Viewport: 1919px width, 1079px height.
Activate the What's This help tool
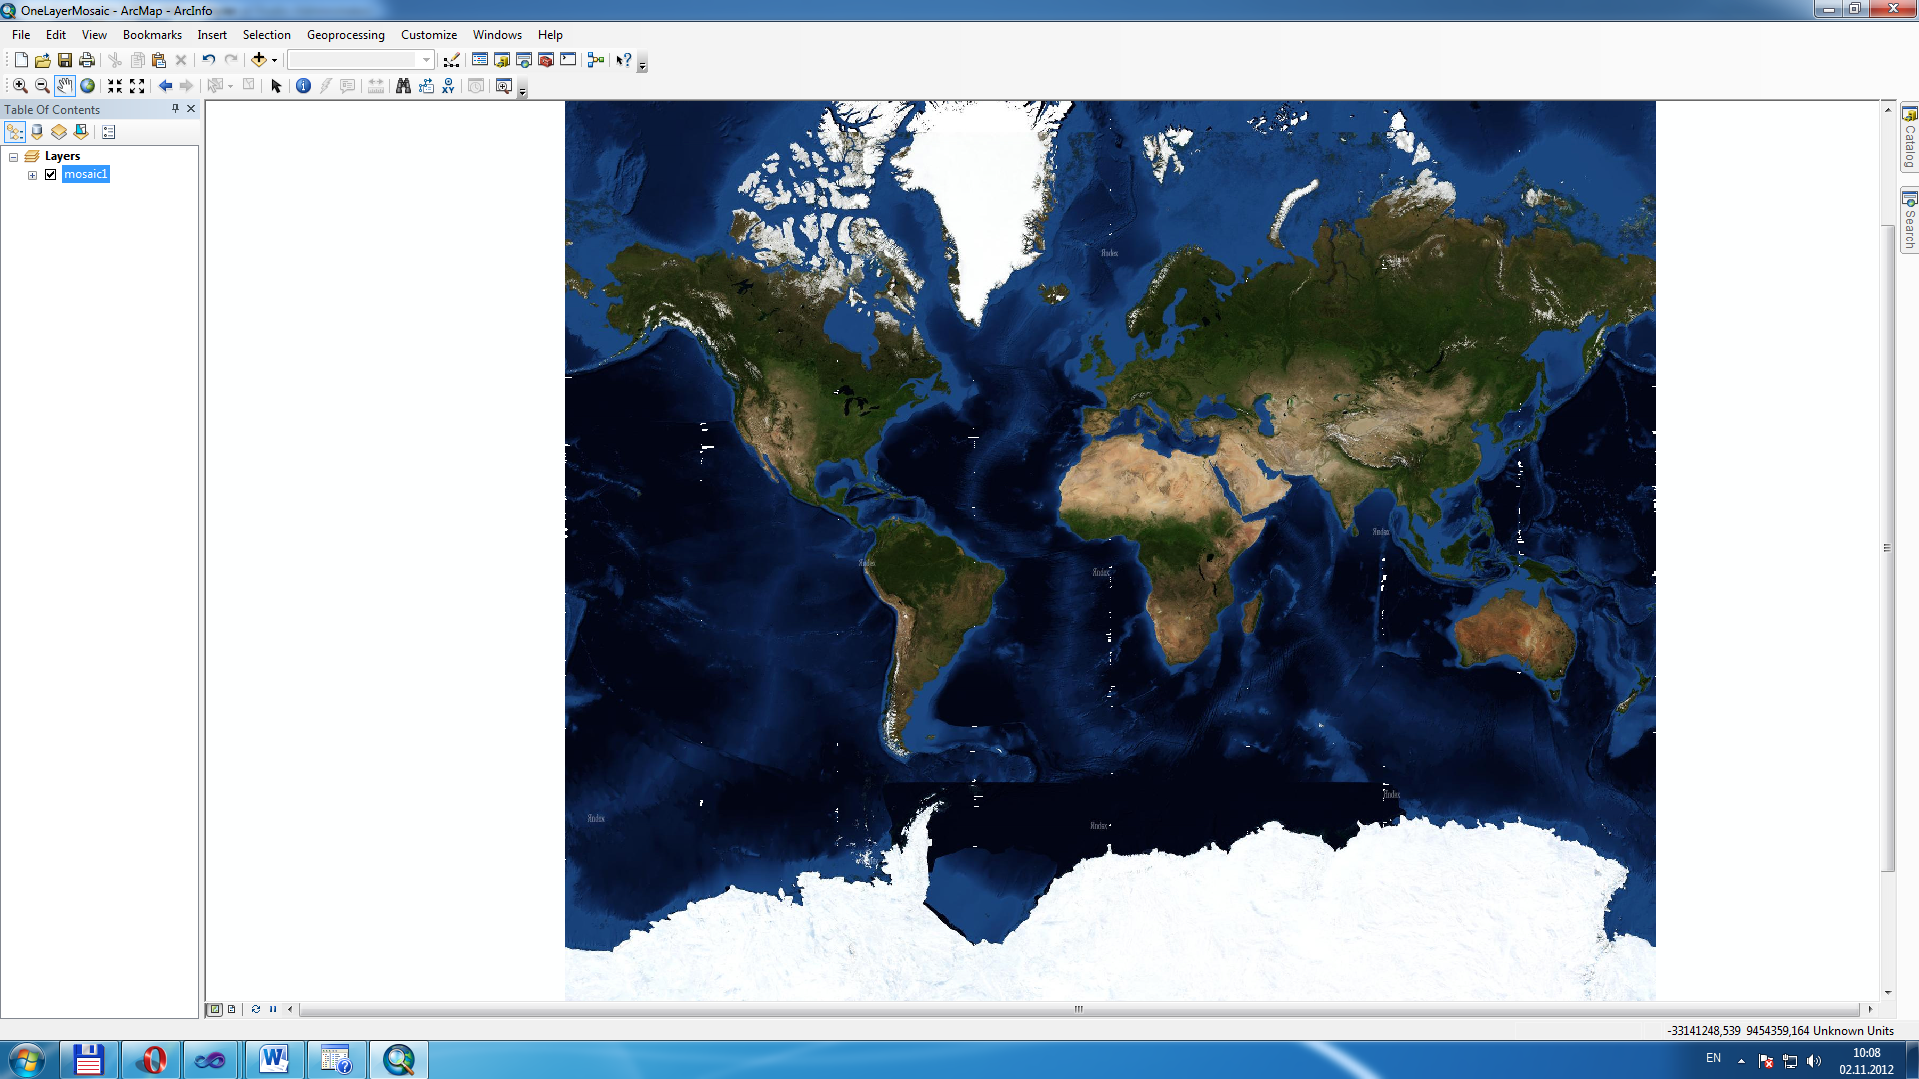(624, 60)
